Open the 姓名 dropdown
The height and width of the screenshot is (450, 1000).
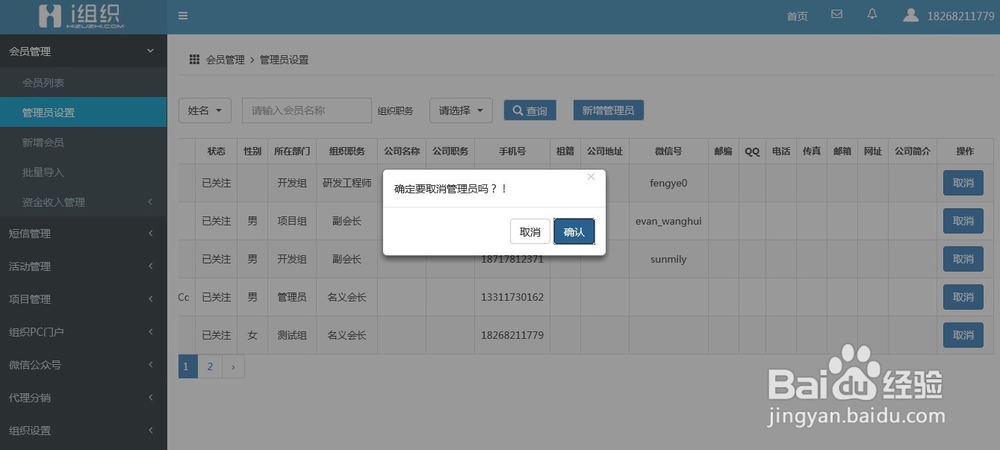tap(205, 110)
